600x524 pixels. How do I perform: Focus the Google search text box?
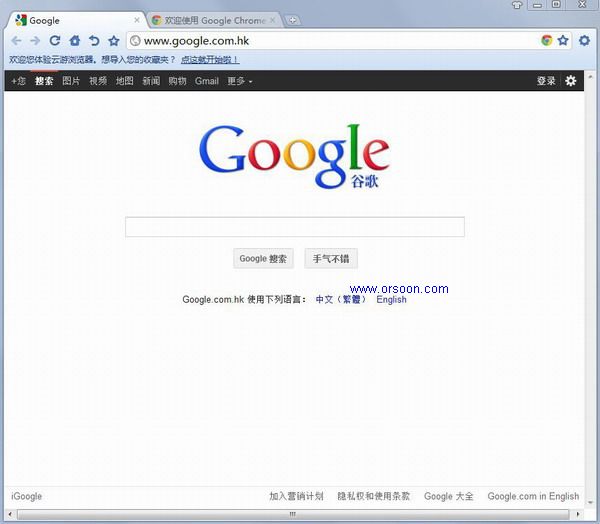[x=295, y=227]
